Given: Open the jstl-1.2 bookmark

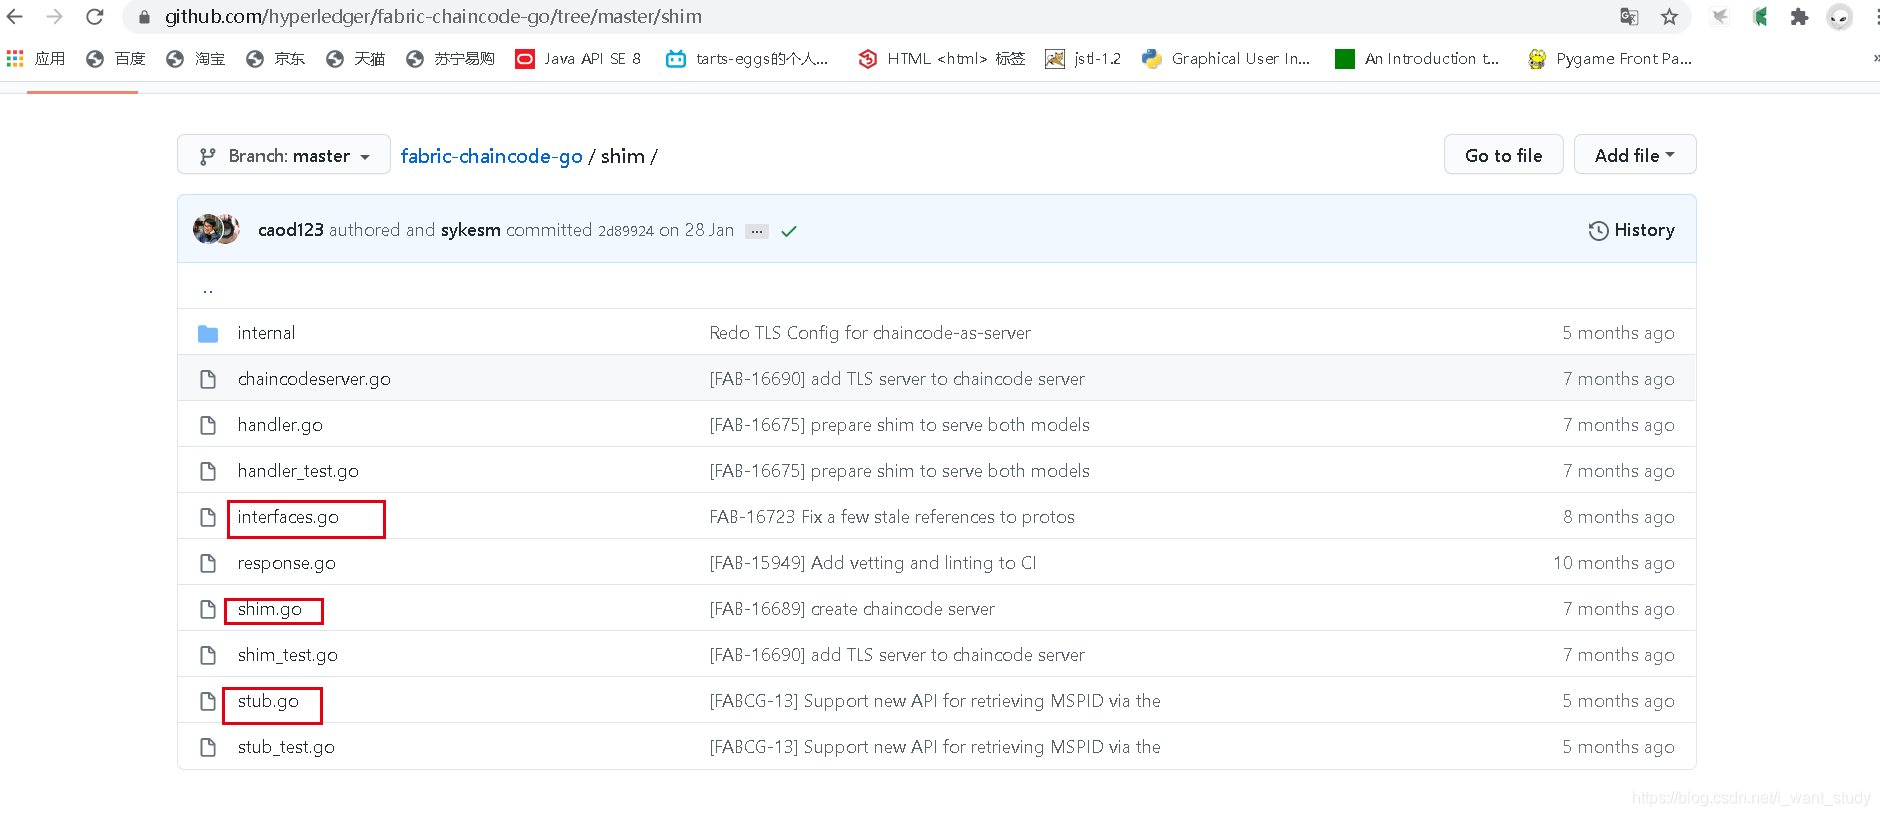Looking at the screenshot, I should point(1083,59).
